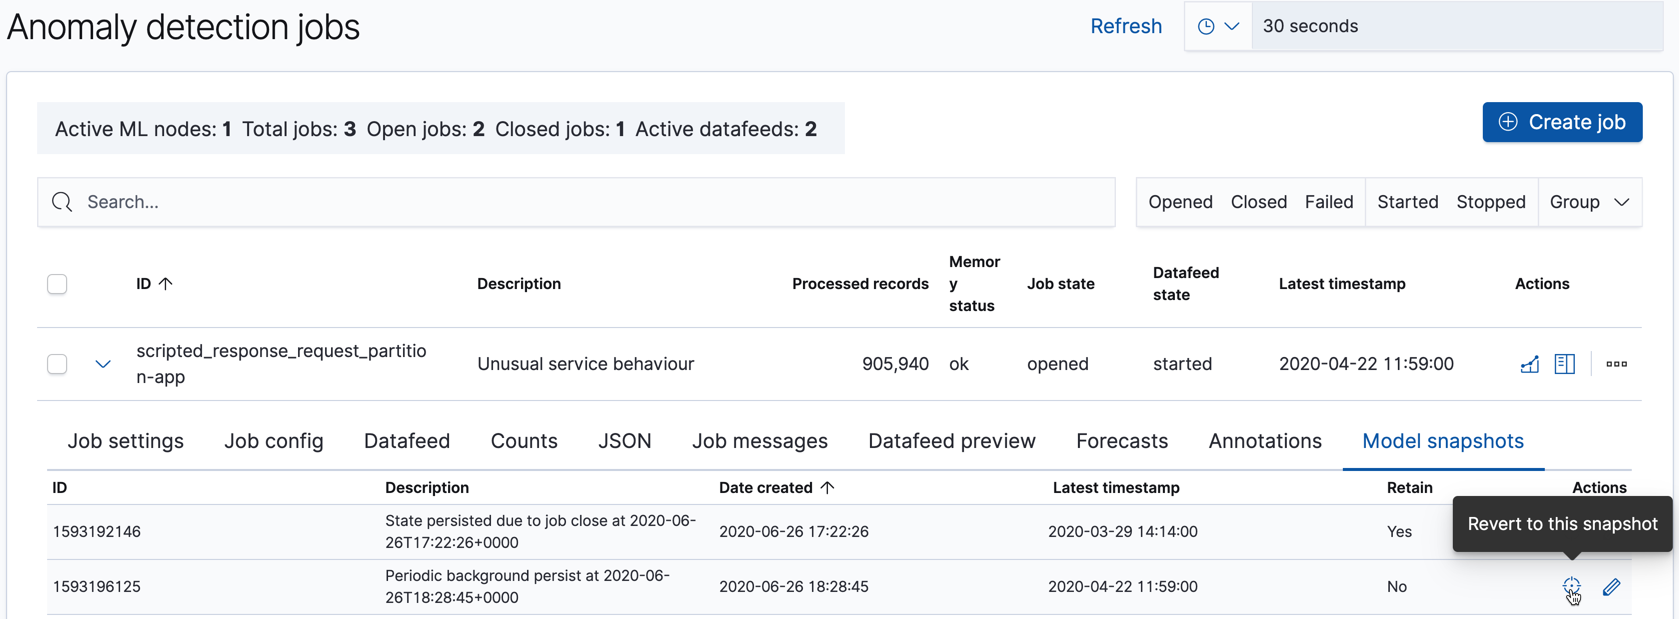Image resolution: width=1679 pixels, height=619 pixels.
Task: Open Anomaly Explorer table icon
Action: tap(1564, 364)
